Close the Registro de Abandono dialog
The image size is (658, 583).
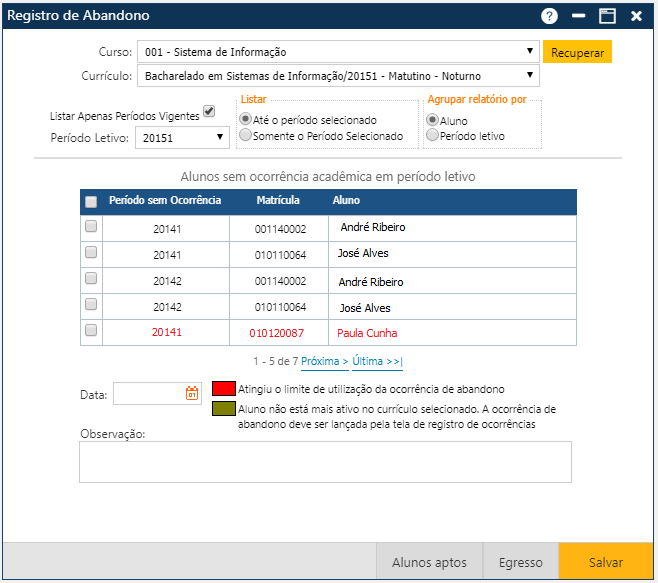636,16
